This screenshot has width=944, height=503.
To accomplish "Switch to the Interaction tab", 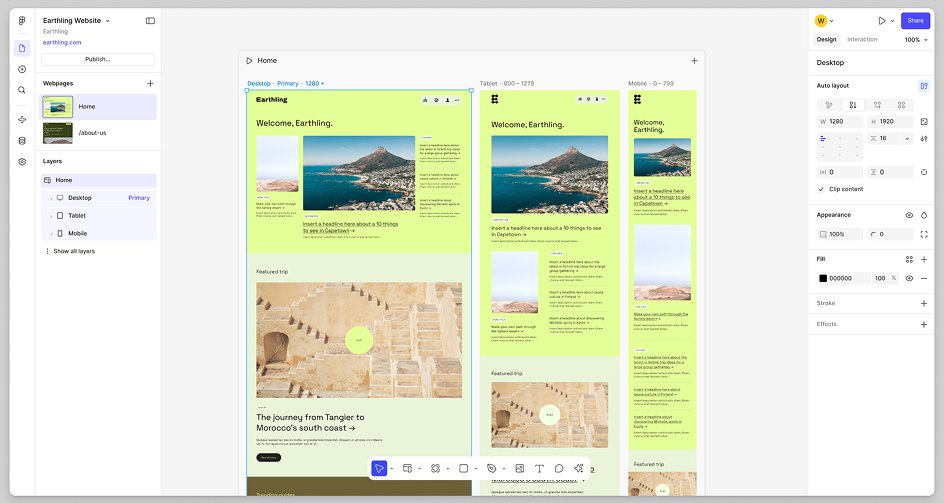I will coord(862,40).
